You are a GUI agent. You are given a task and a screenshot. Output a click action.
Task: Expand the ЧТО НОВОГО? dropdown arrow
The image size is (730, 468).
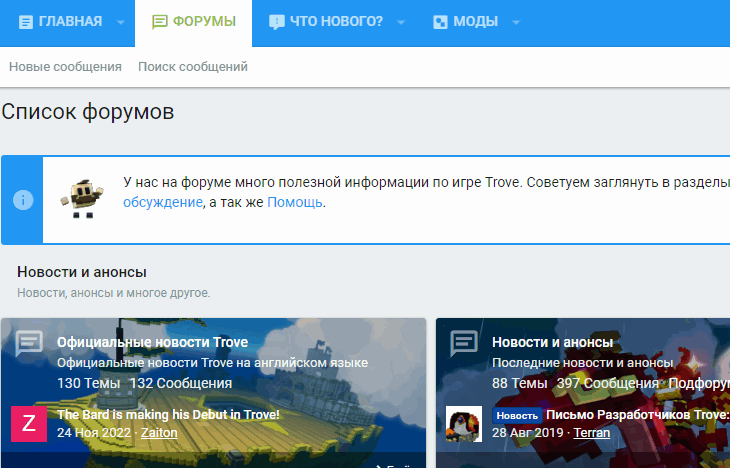[401, 22]
